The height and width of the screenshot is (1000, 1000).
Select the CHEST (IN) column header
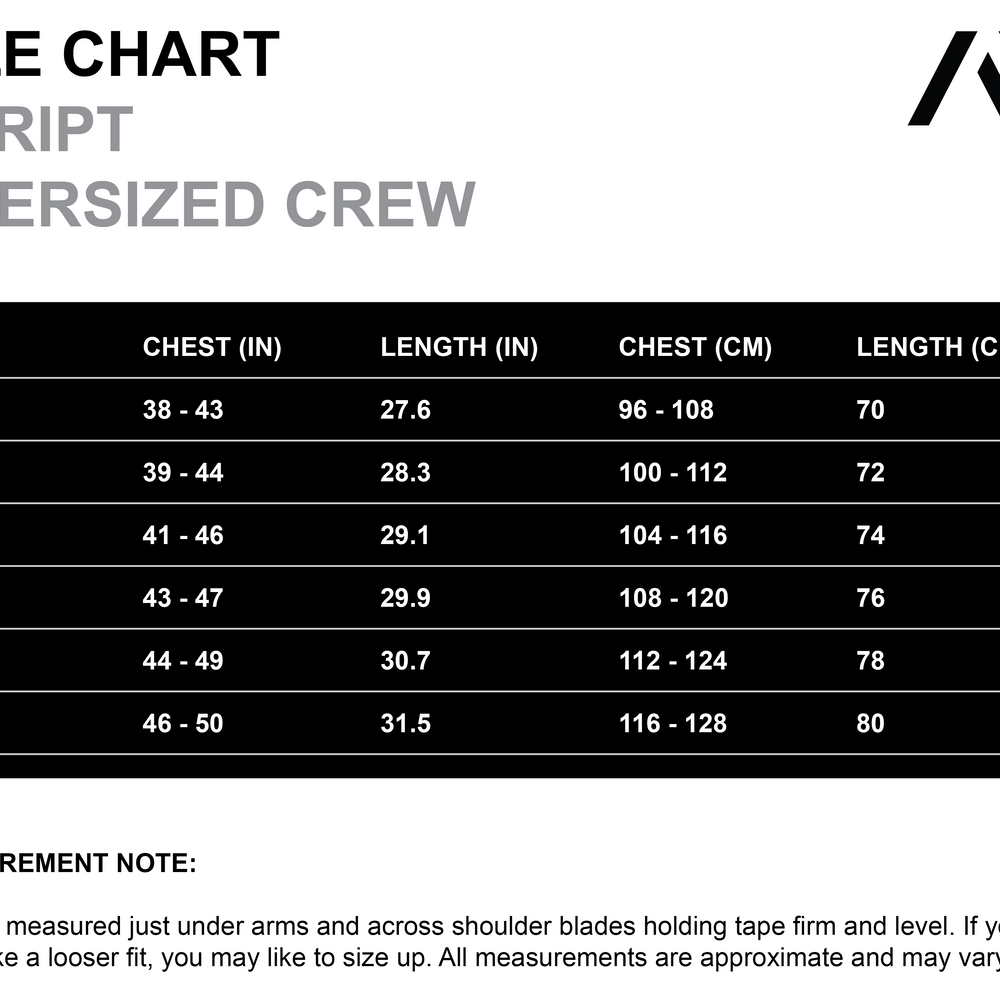pos(212,347)
